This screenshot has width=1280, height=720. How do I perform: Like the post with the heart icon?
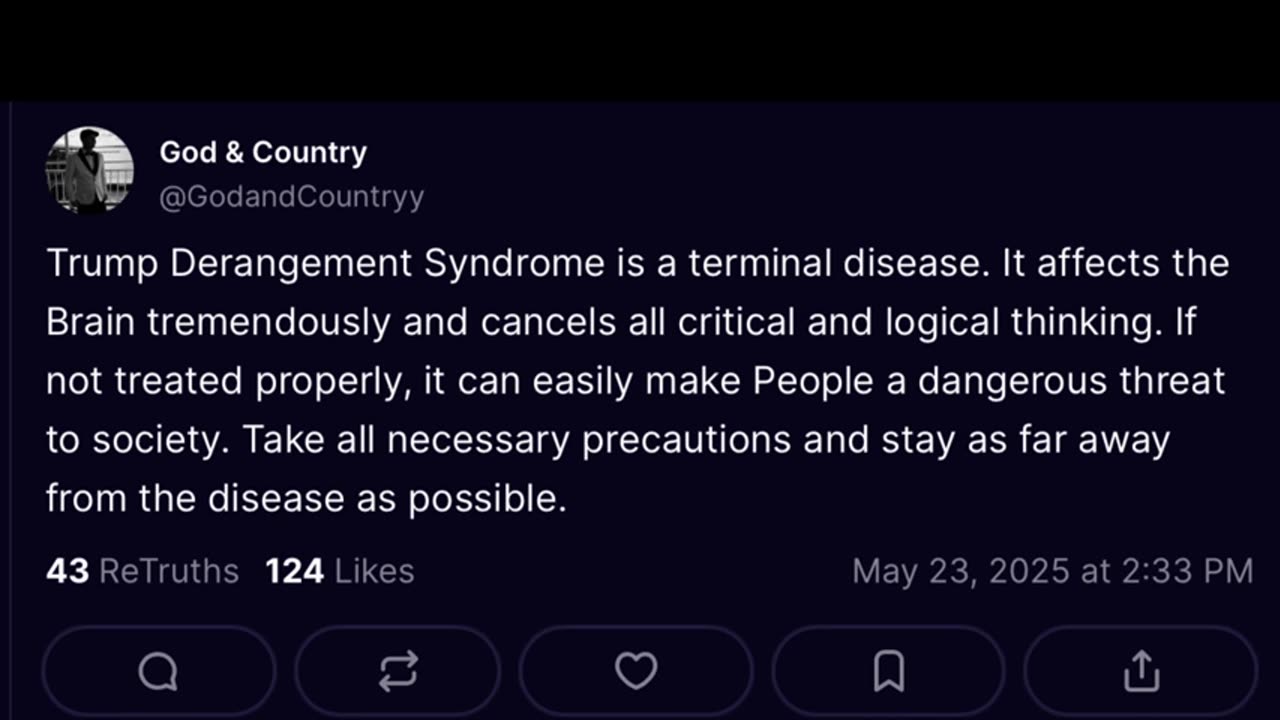[x=635, y=671]
